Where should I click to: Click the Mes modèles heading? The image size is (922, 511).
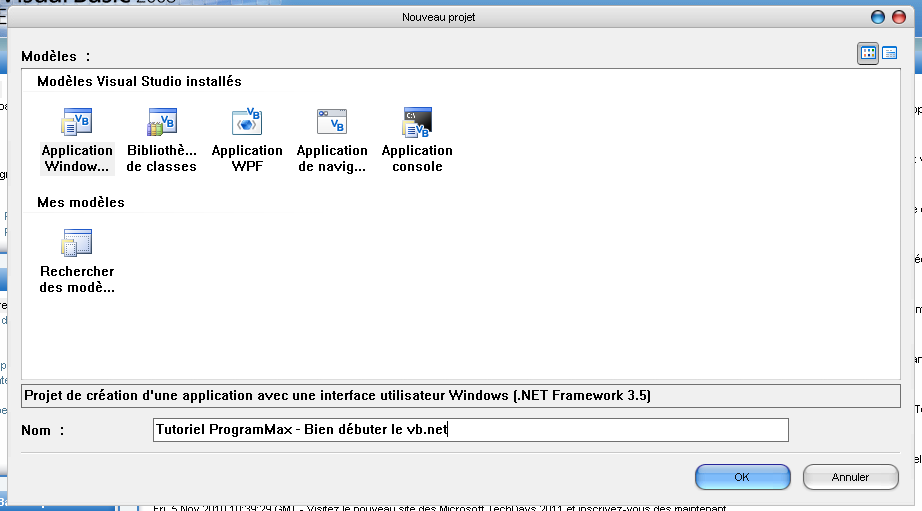coord(81,202)
